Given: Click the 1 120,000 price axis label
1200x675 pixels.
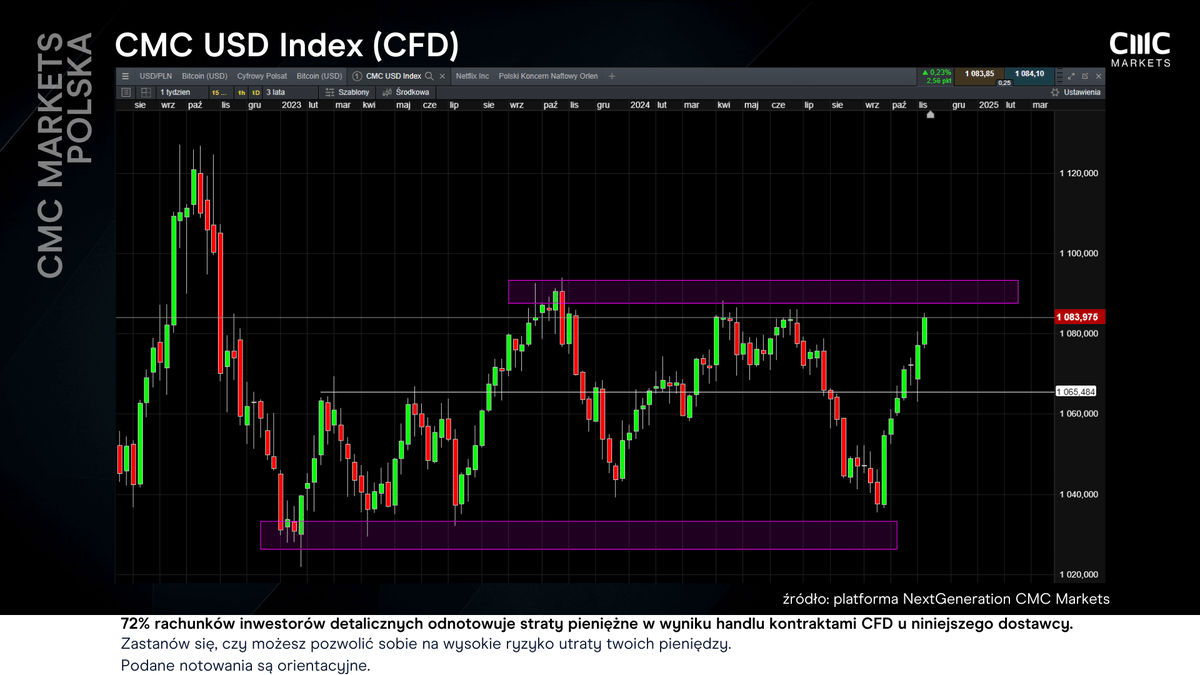Looking at the screenshot, I should coord(1080,173).
